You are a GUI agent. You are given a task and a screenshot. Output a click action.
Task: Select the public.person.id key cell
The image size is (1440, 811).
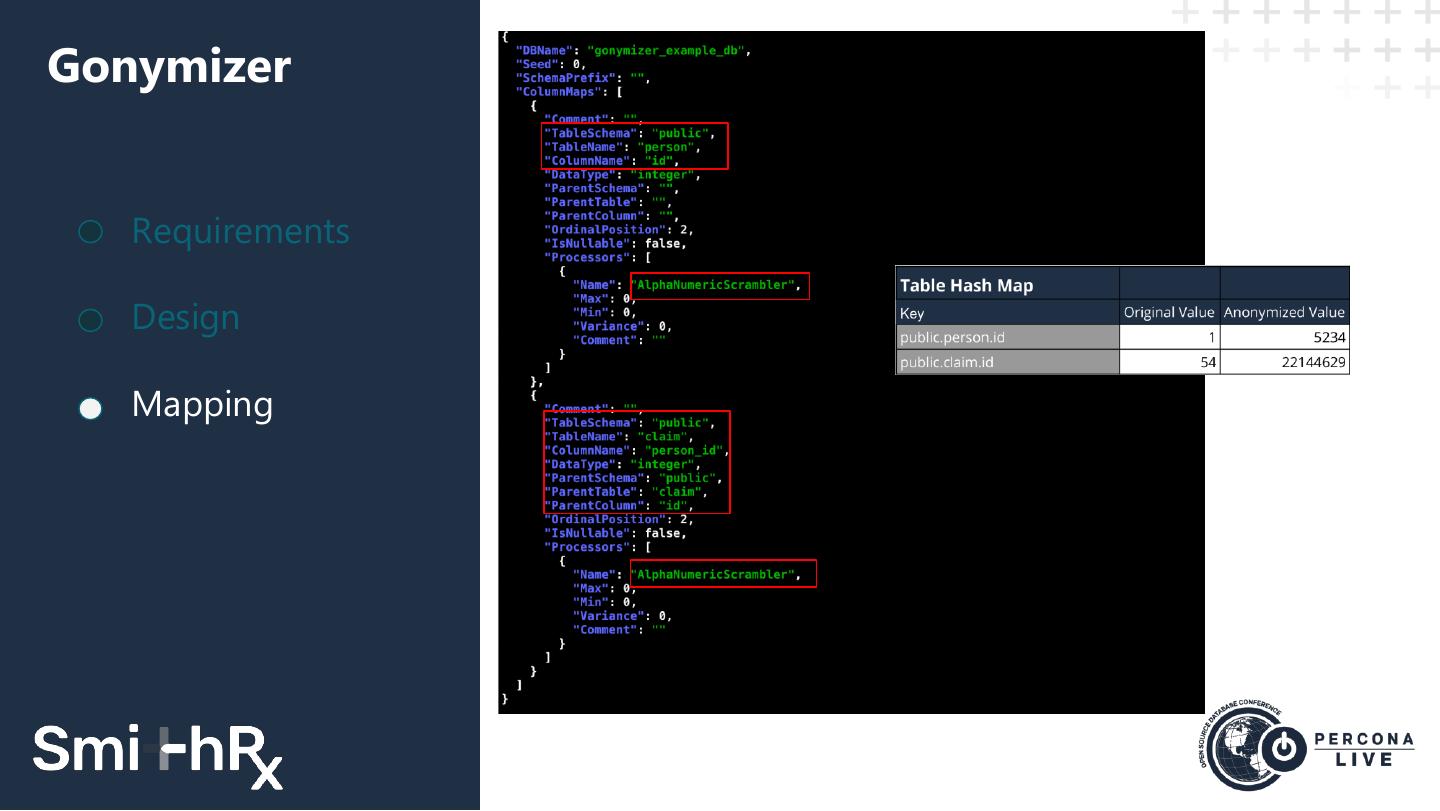point(1007,337)
